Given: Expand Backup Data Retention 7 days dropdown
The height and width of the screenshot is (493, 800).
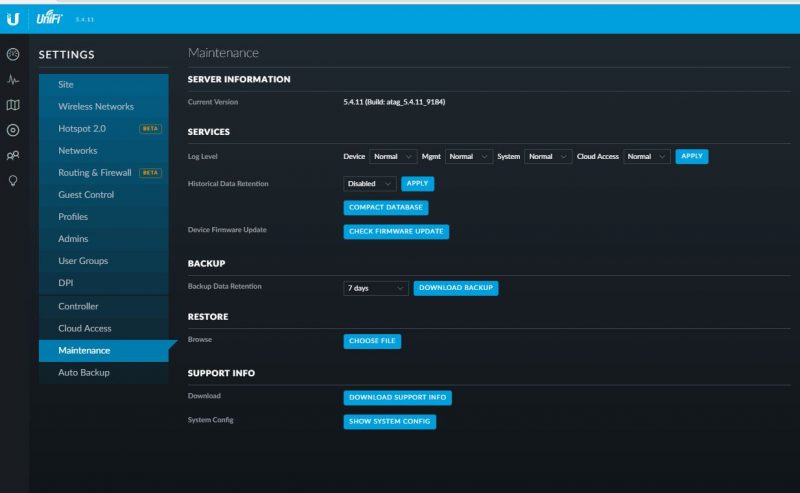Looking at the screenshot, I should tap(376, 288).
